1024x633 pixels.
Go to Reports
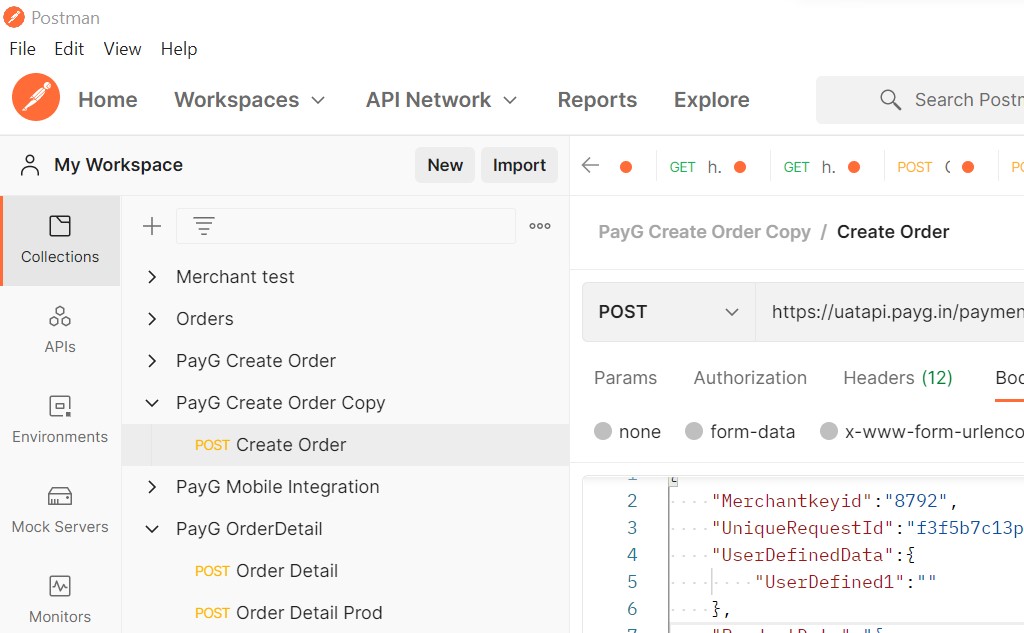[597, 100]
